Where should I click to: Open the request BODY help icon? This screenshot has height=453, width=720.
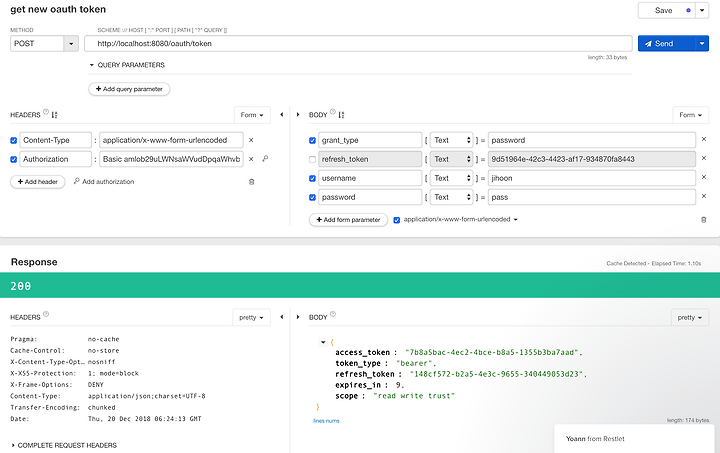point(333,112)
